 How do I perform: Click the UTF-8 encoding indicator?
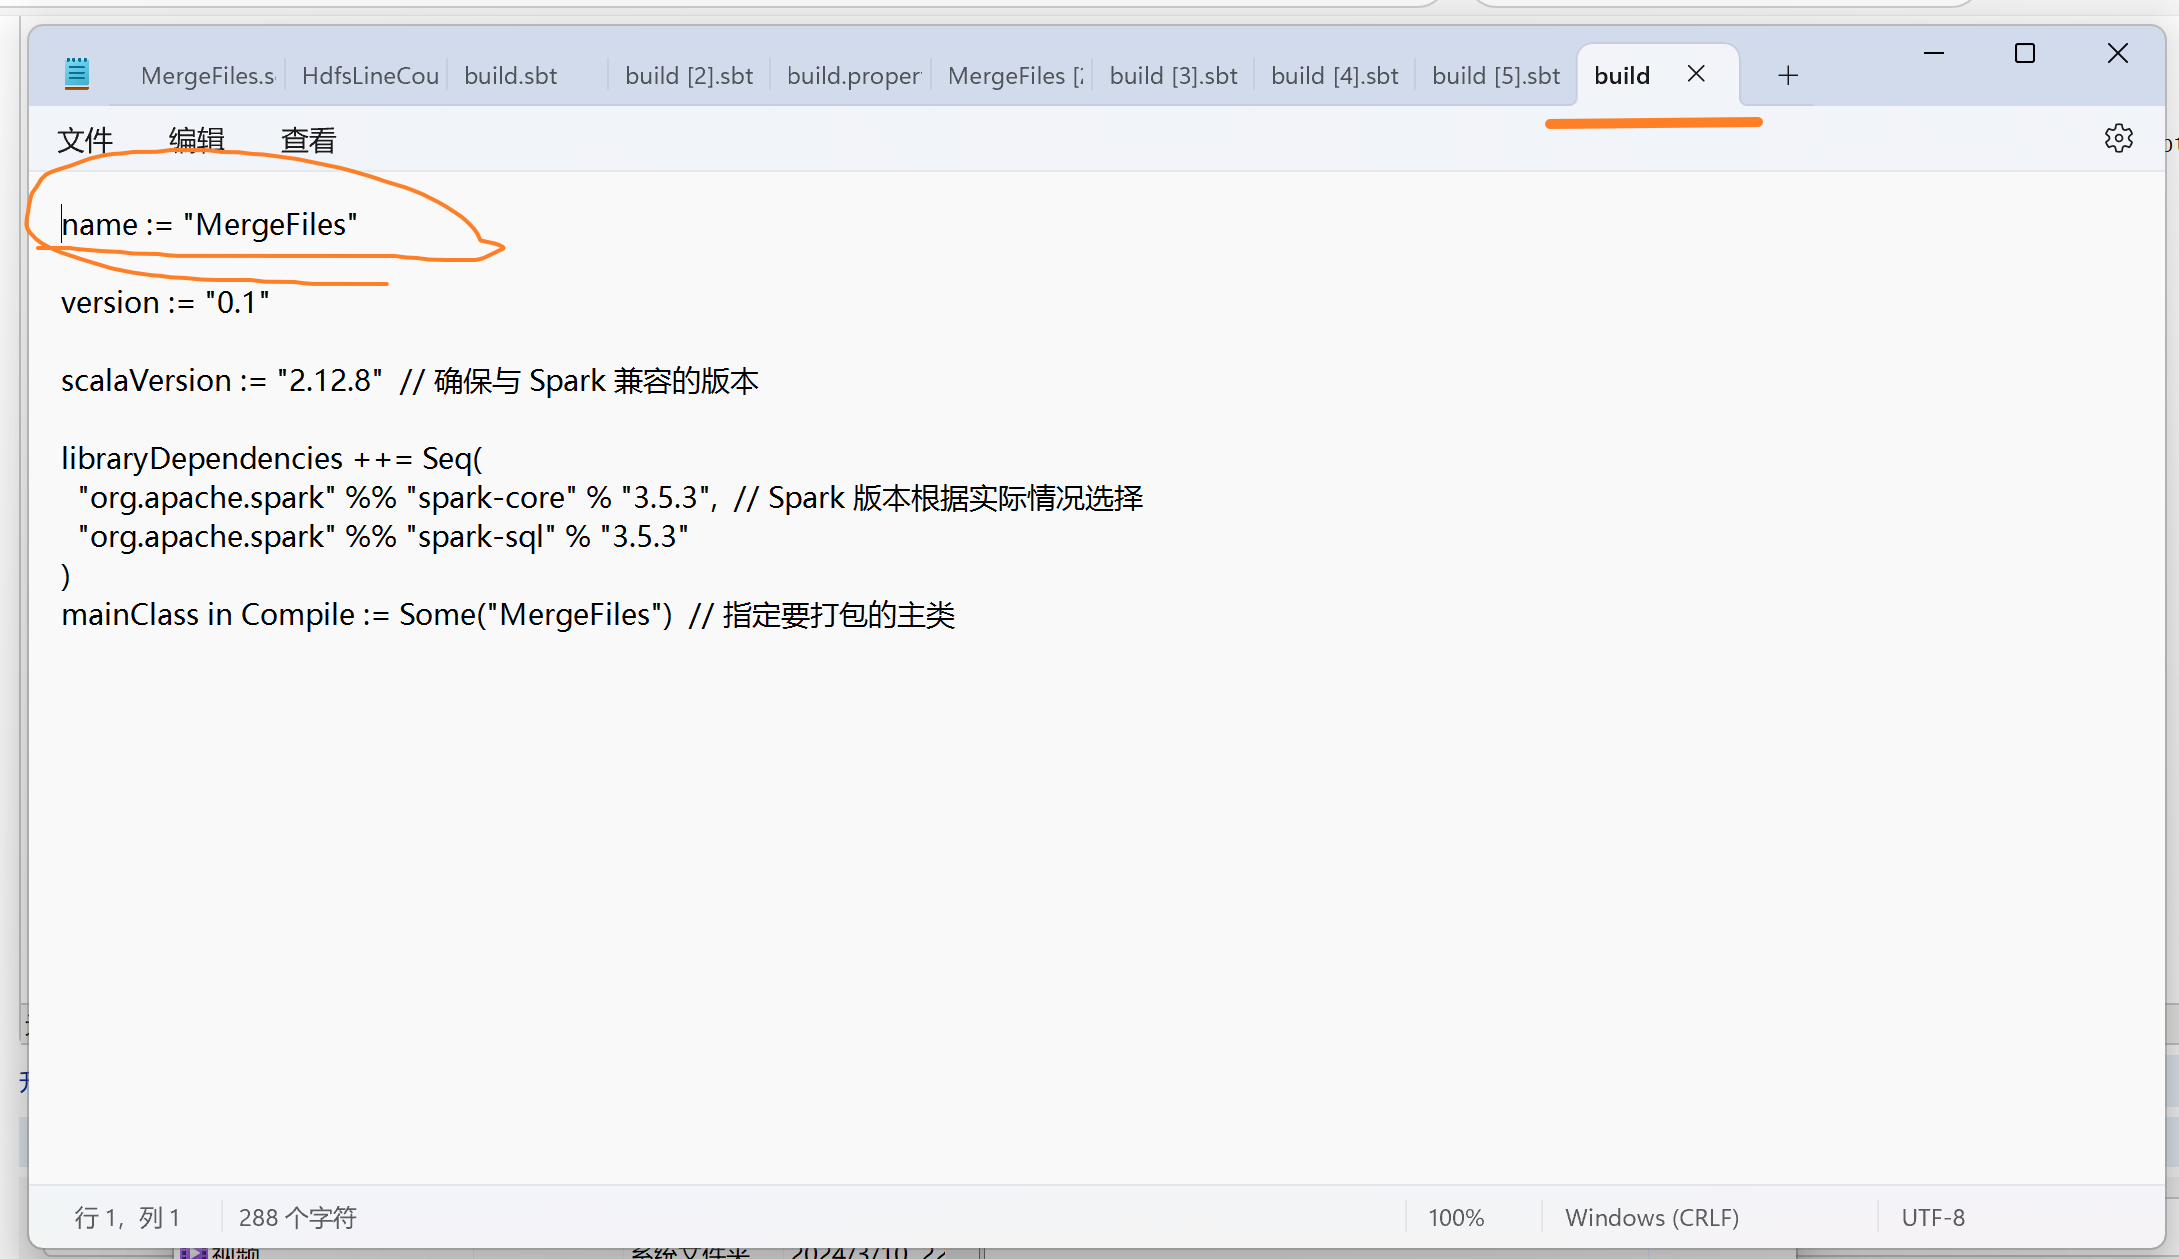click(x=1933, y=1217)
